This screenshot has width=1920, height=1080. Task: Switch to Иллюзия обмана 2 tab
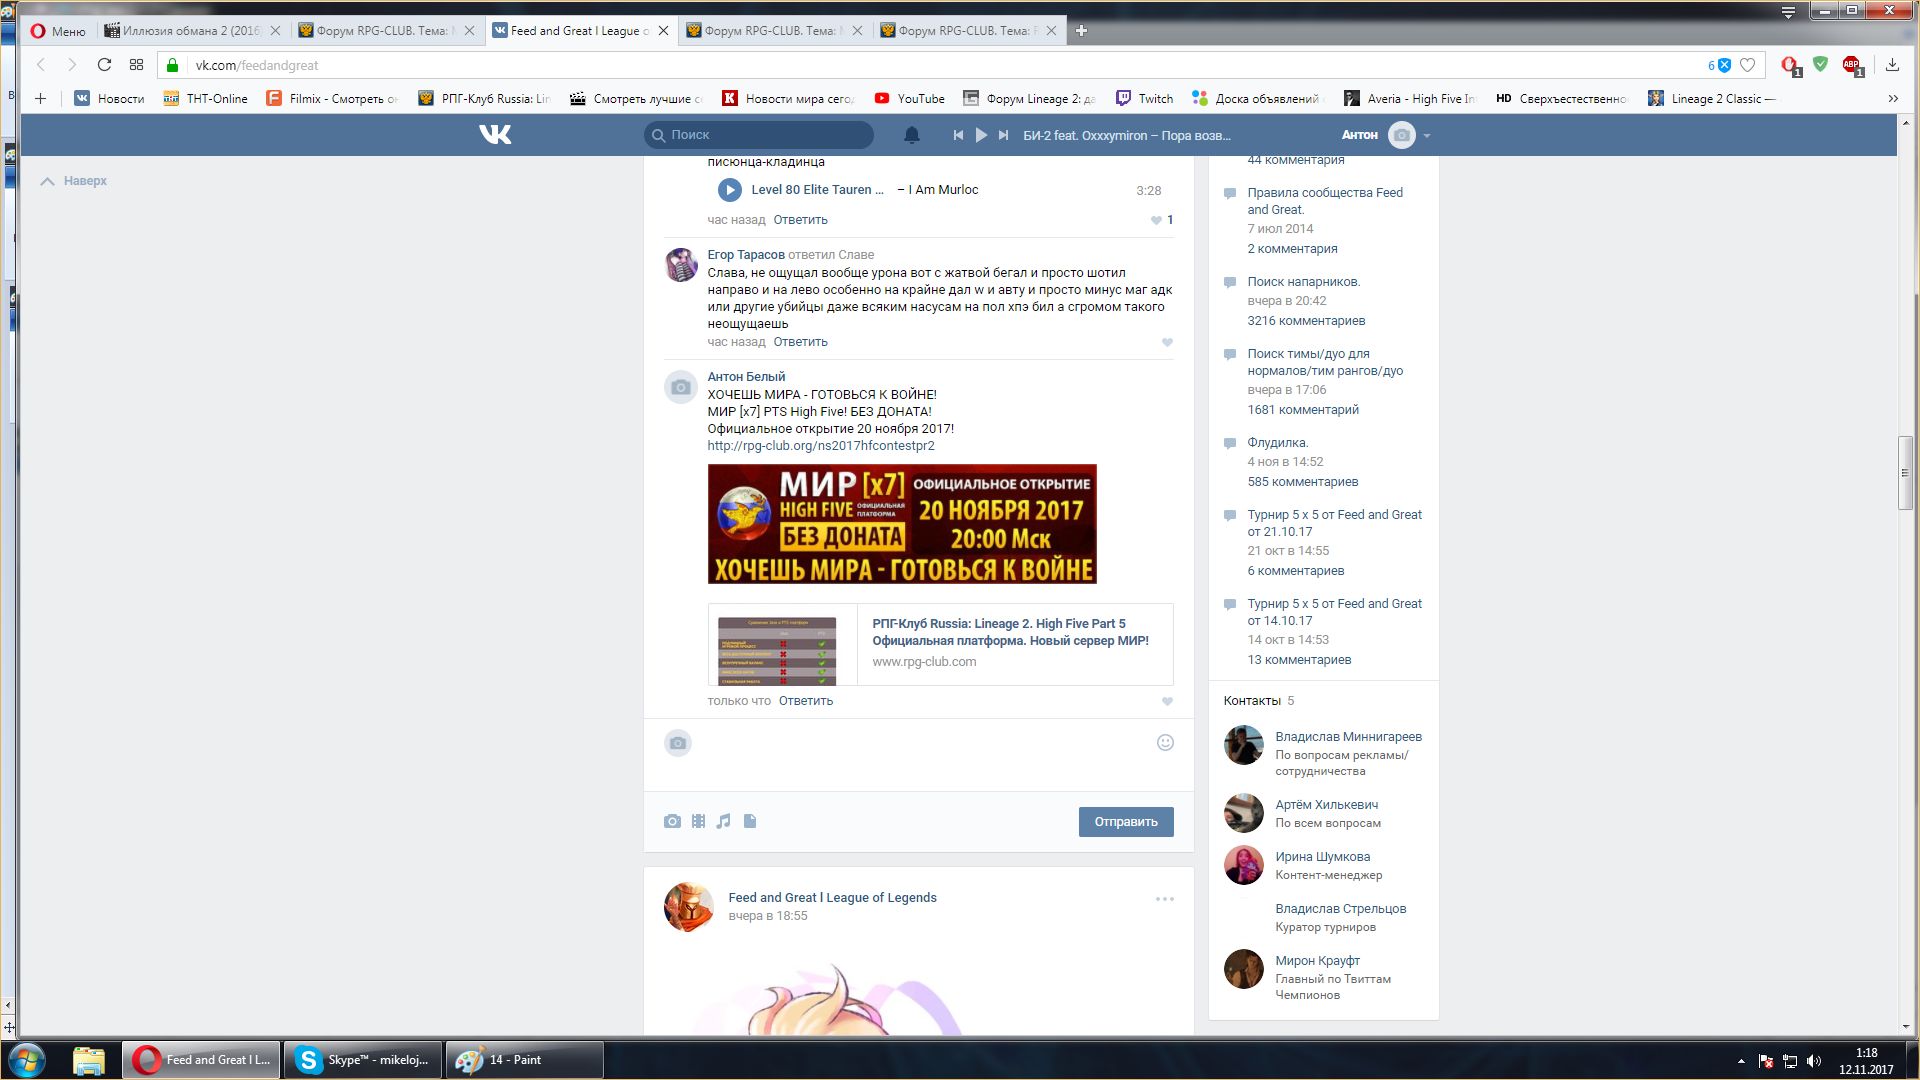coord(190,31)
